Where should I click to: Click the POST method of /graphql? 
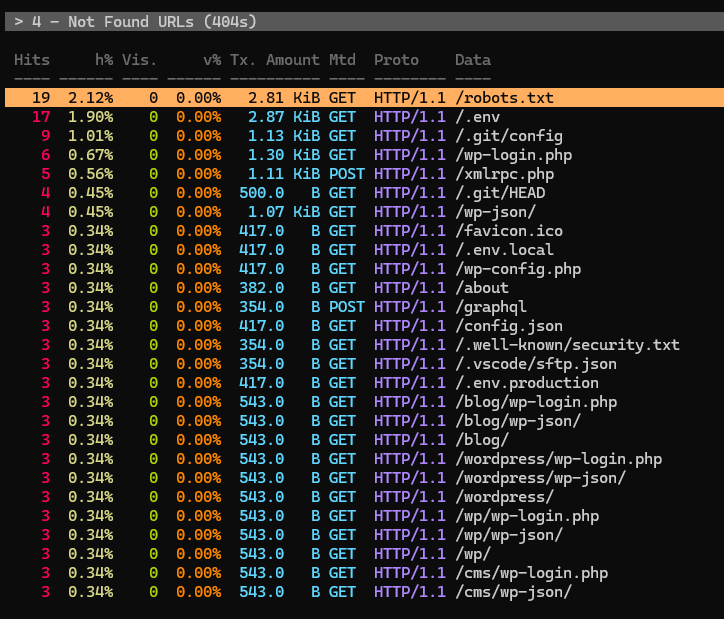tap(347, 306)
